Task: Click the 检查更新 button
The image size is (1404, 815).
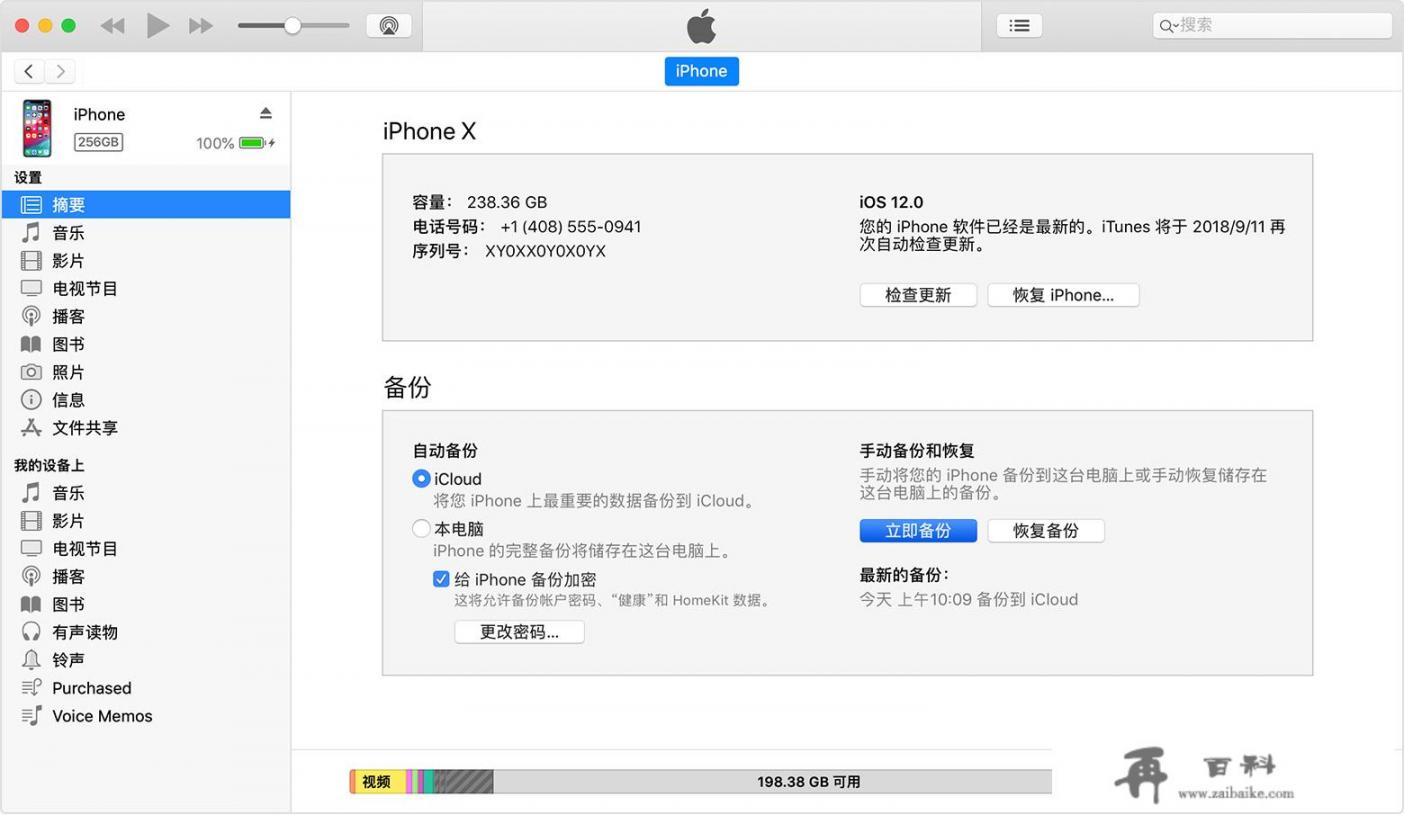Action: 918,295
